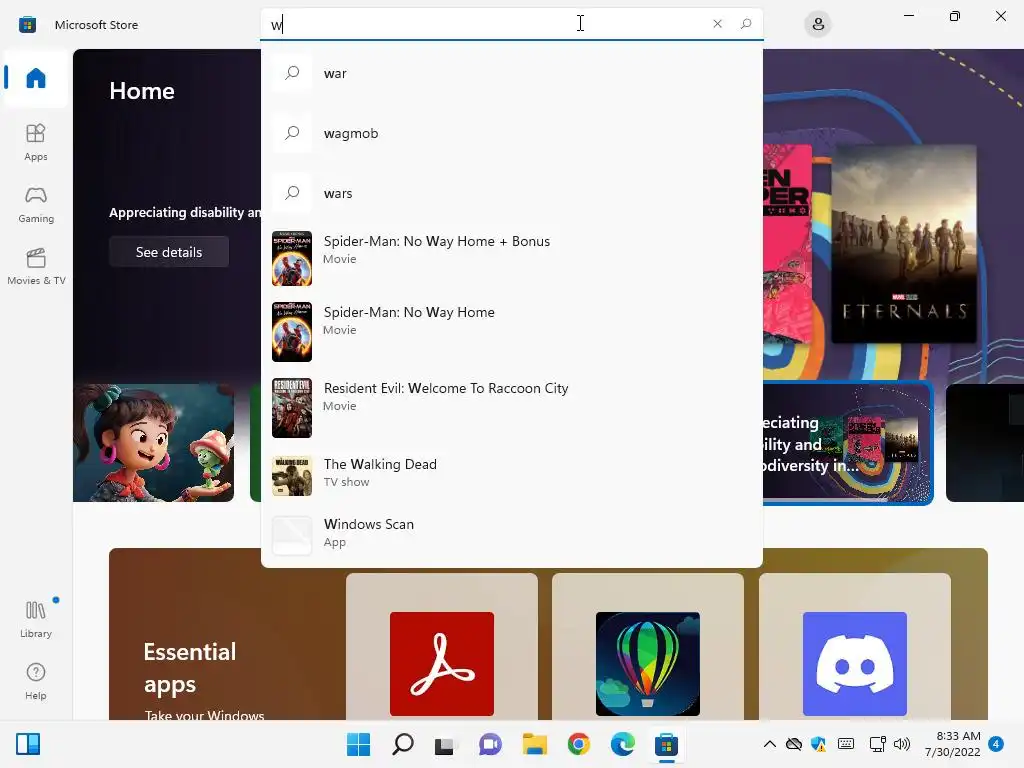The image size is (1024, 768).
Task: Click the Essential apps heading
Action: point(190,667)
